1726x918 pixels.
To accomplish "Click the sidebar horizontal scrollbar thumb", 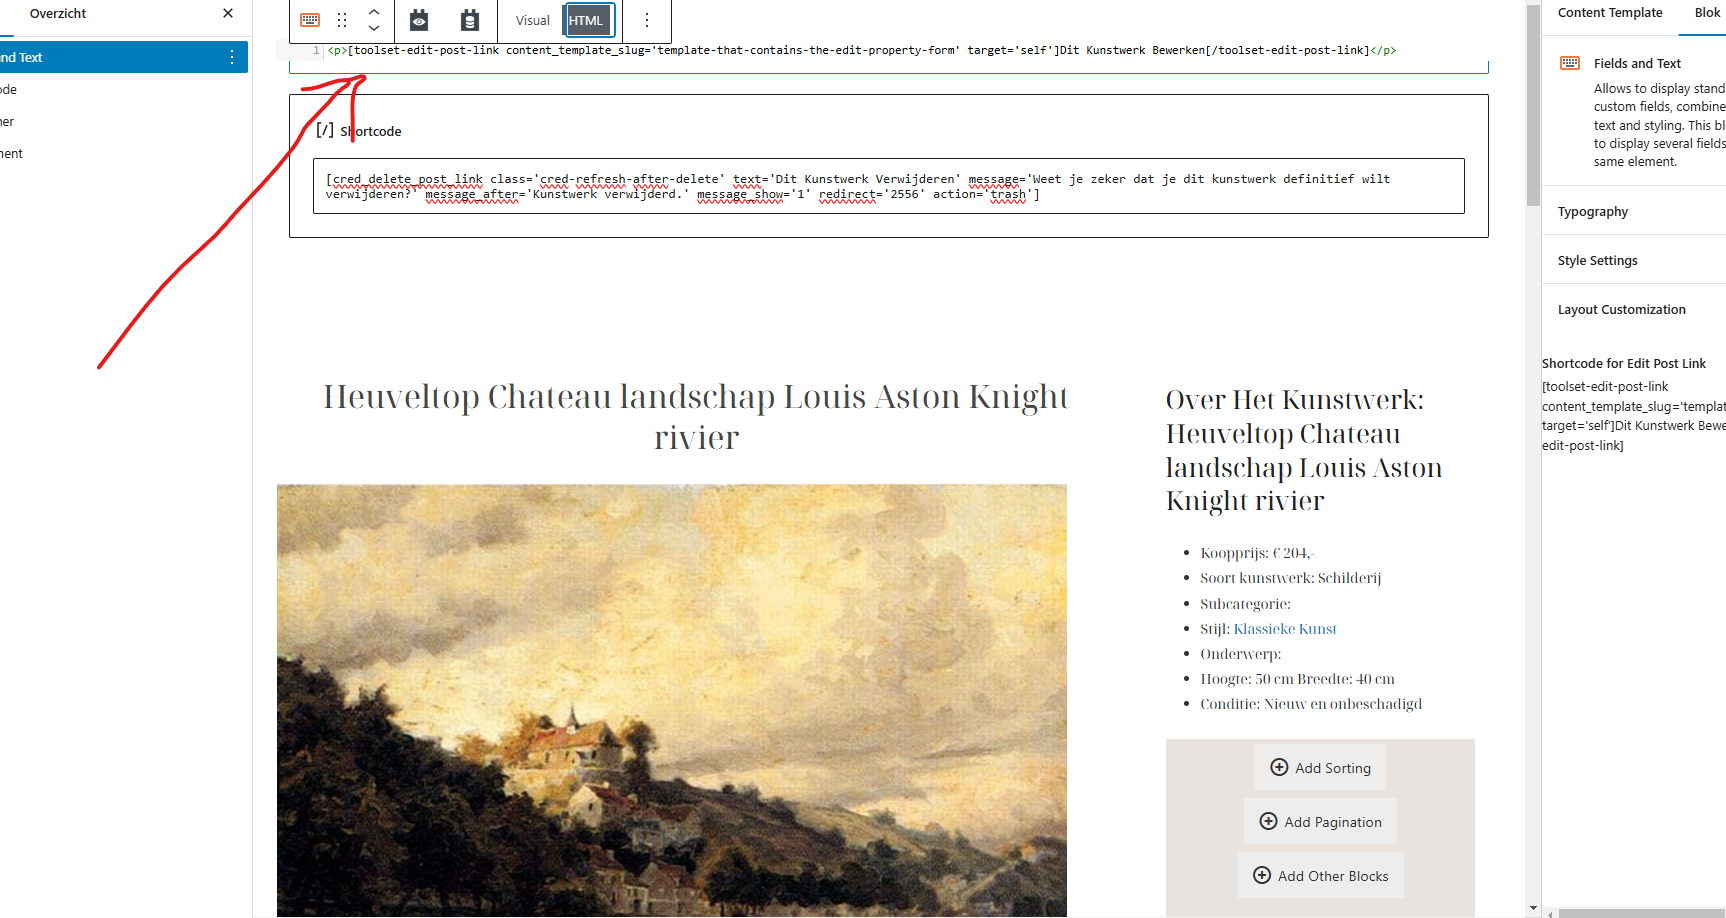I will click(1642, 913).
